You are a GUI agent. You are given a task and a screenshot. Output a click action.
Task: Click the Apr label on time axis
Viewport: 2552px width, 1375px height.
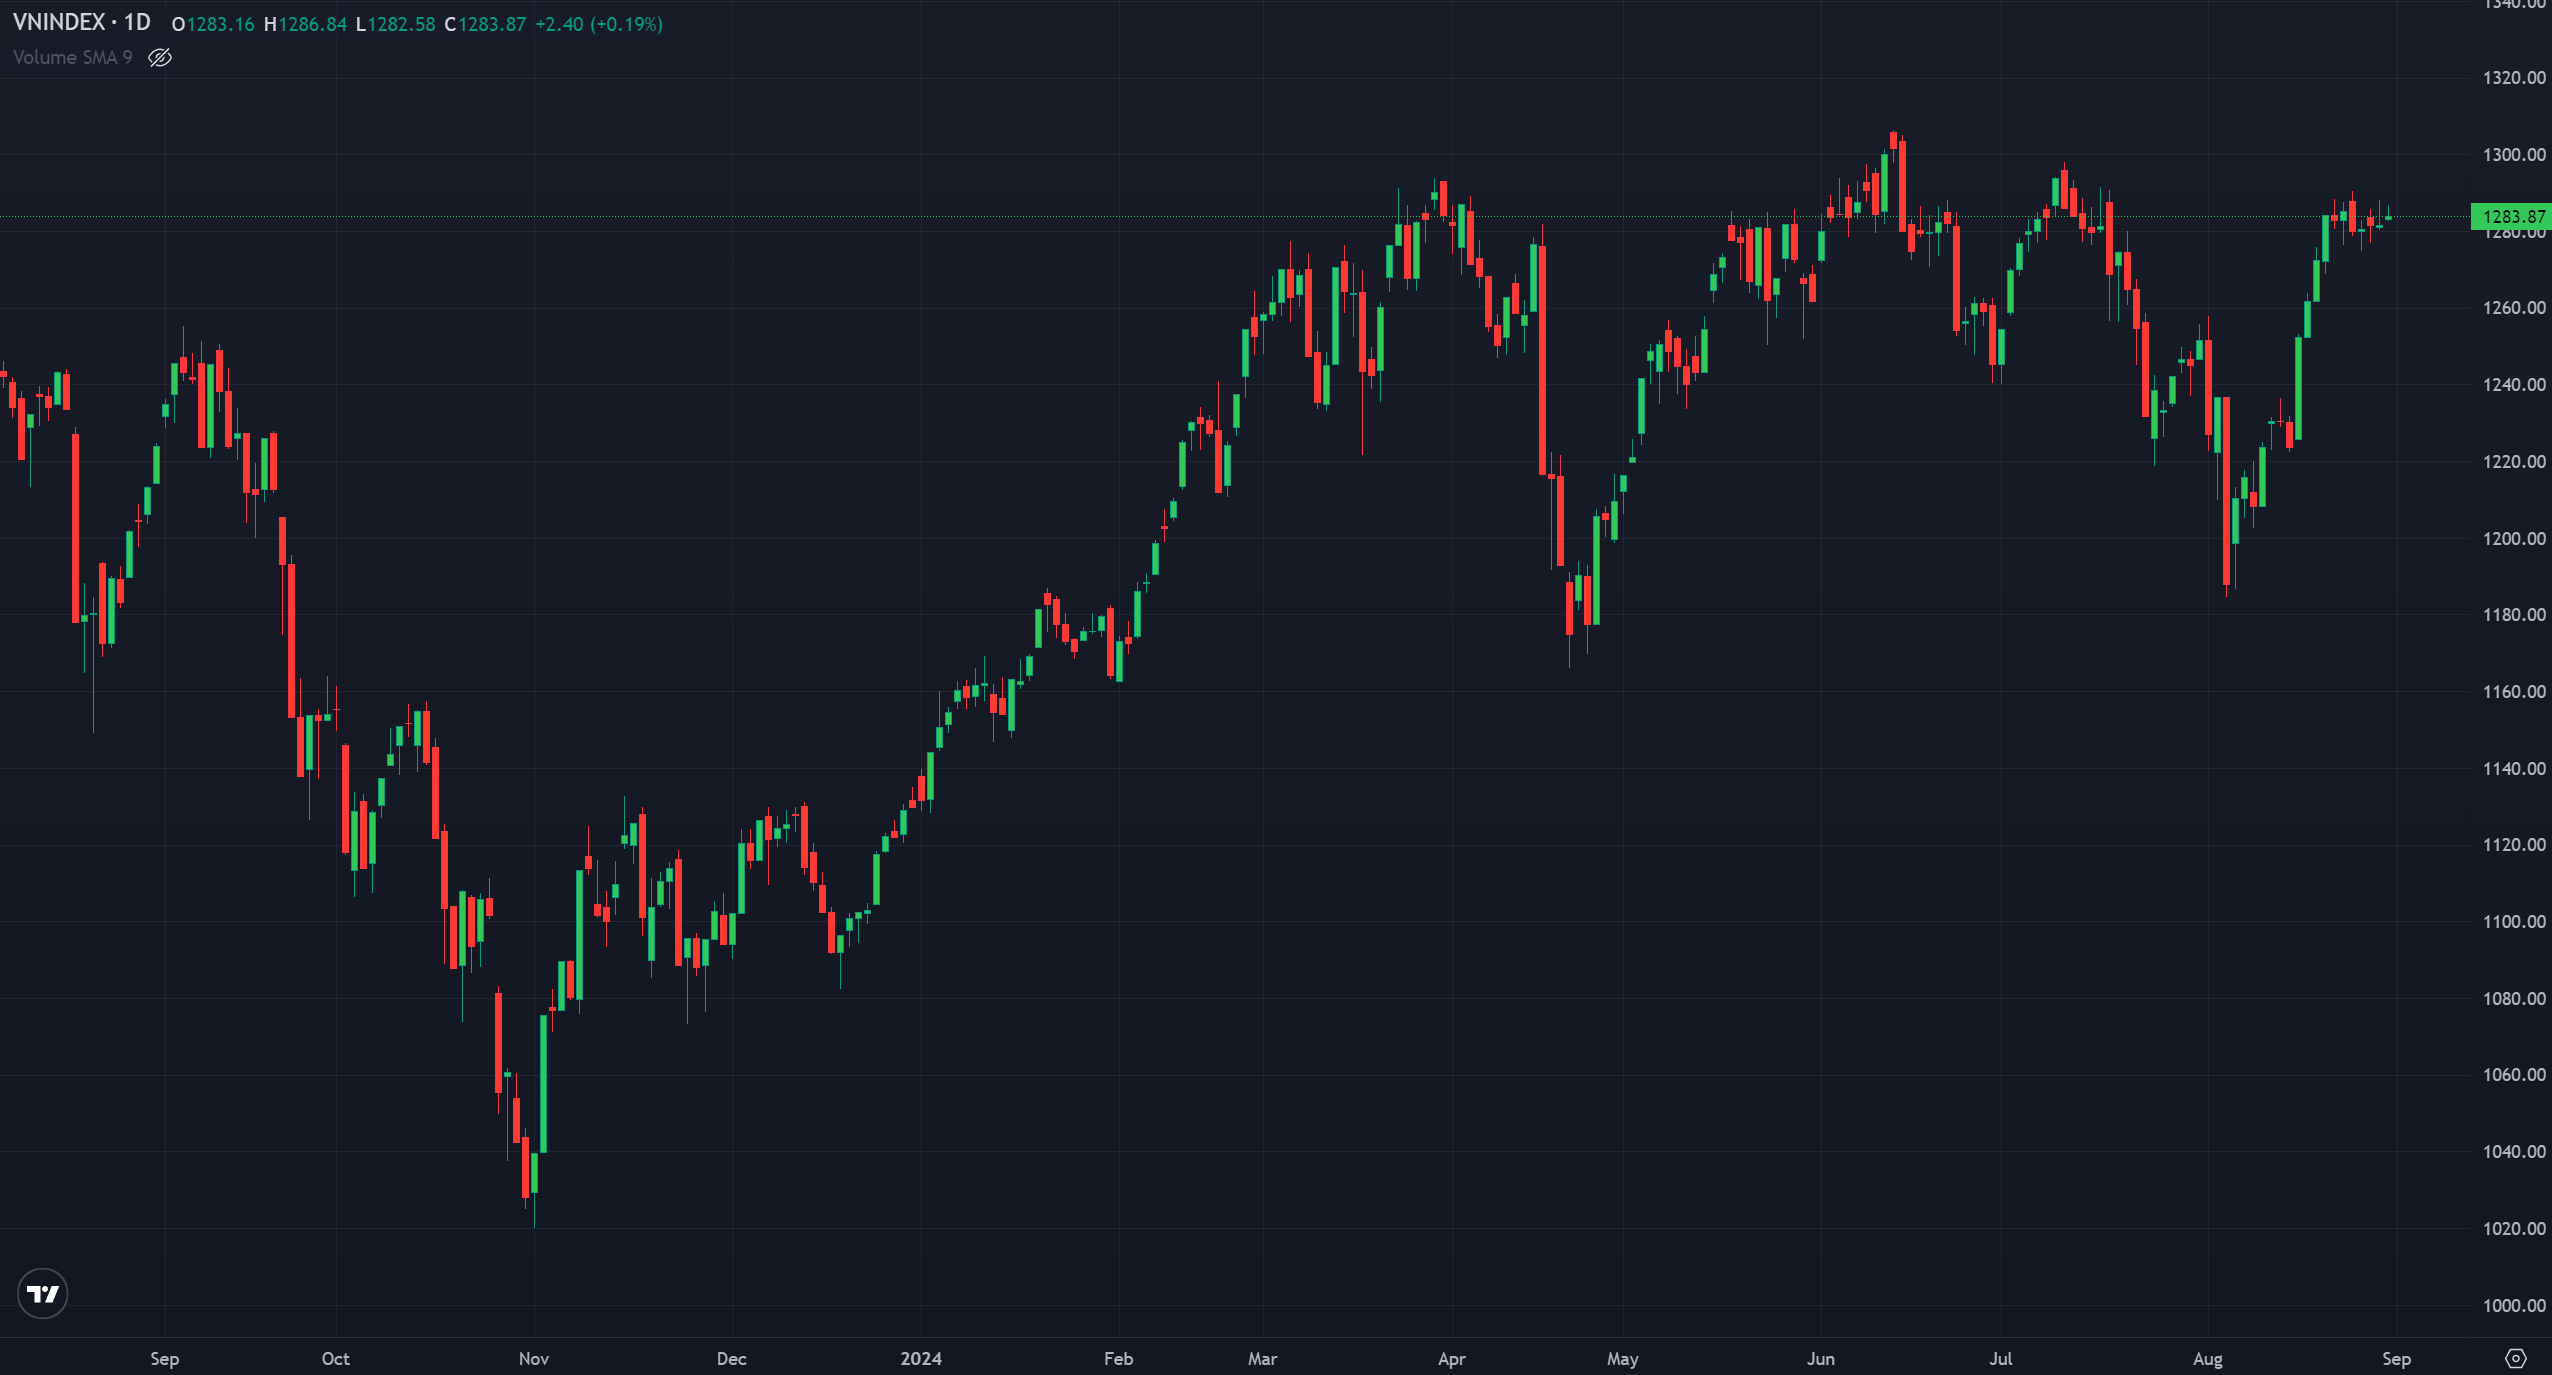coord(1451,1358)
